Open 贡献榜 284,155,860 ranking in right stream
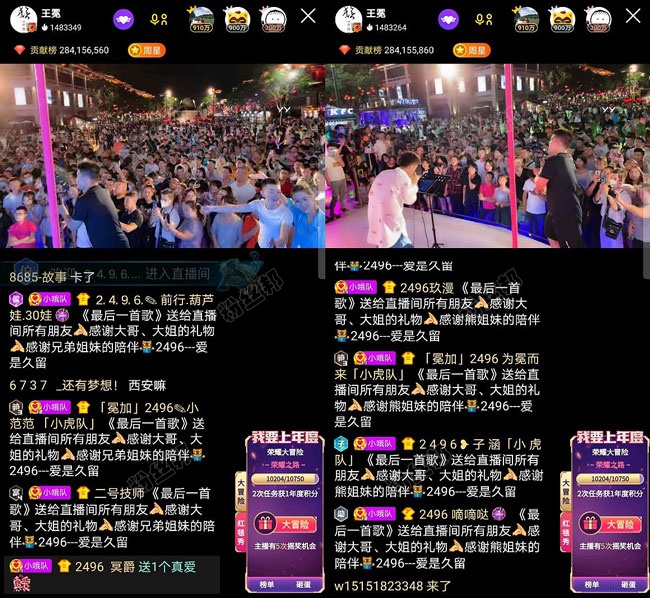This screenshot has width=650, height=598. pos(386,49)
